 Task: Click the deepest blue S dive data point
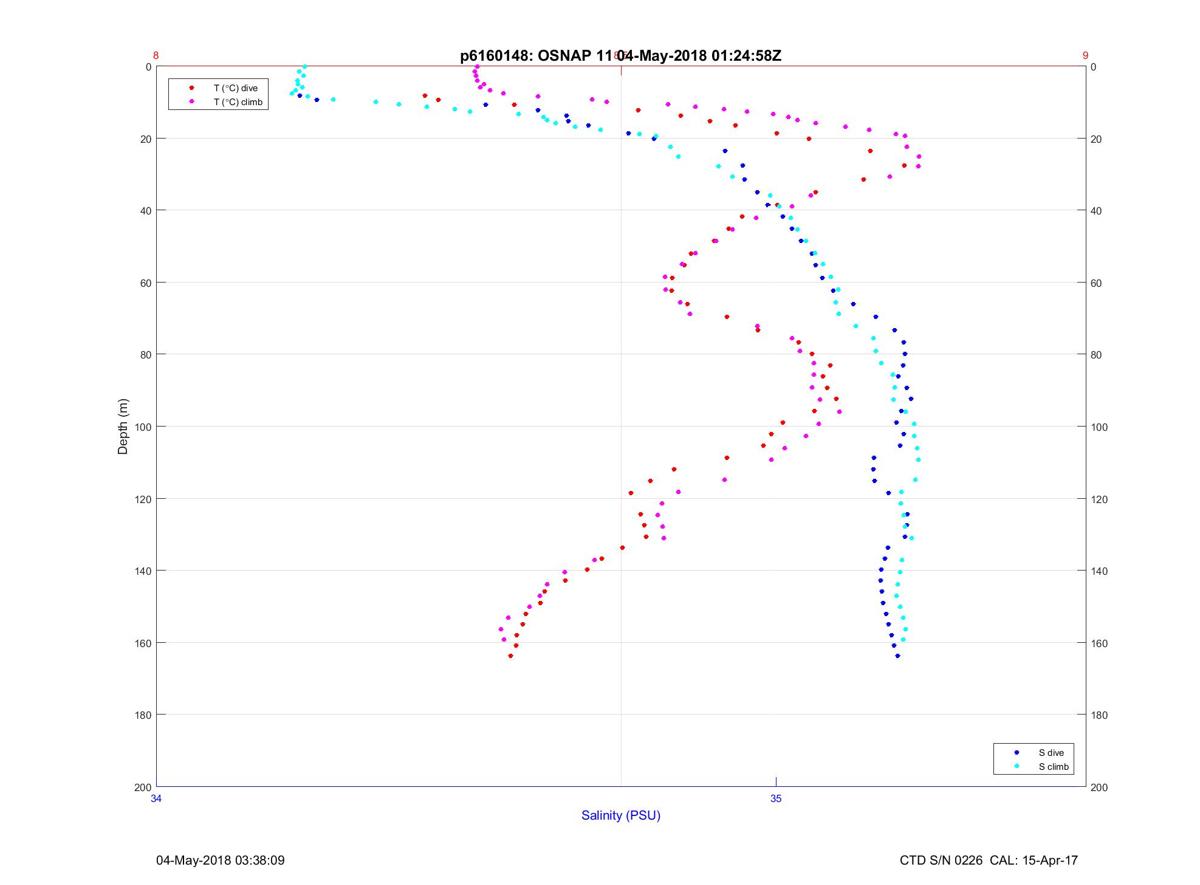897,656
